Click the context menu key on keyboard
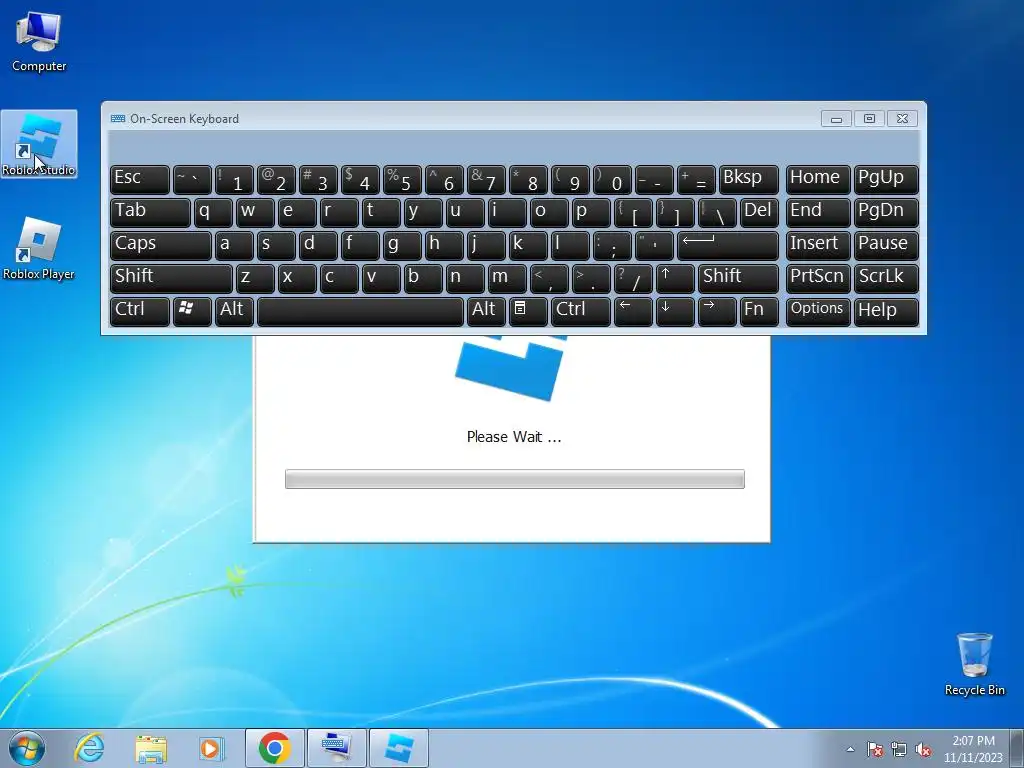This screenshot has height=768, width=1024. 527,310
